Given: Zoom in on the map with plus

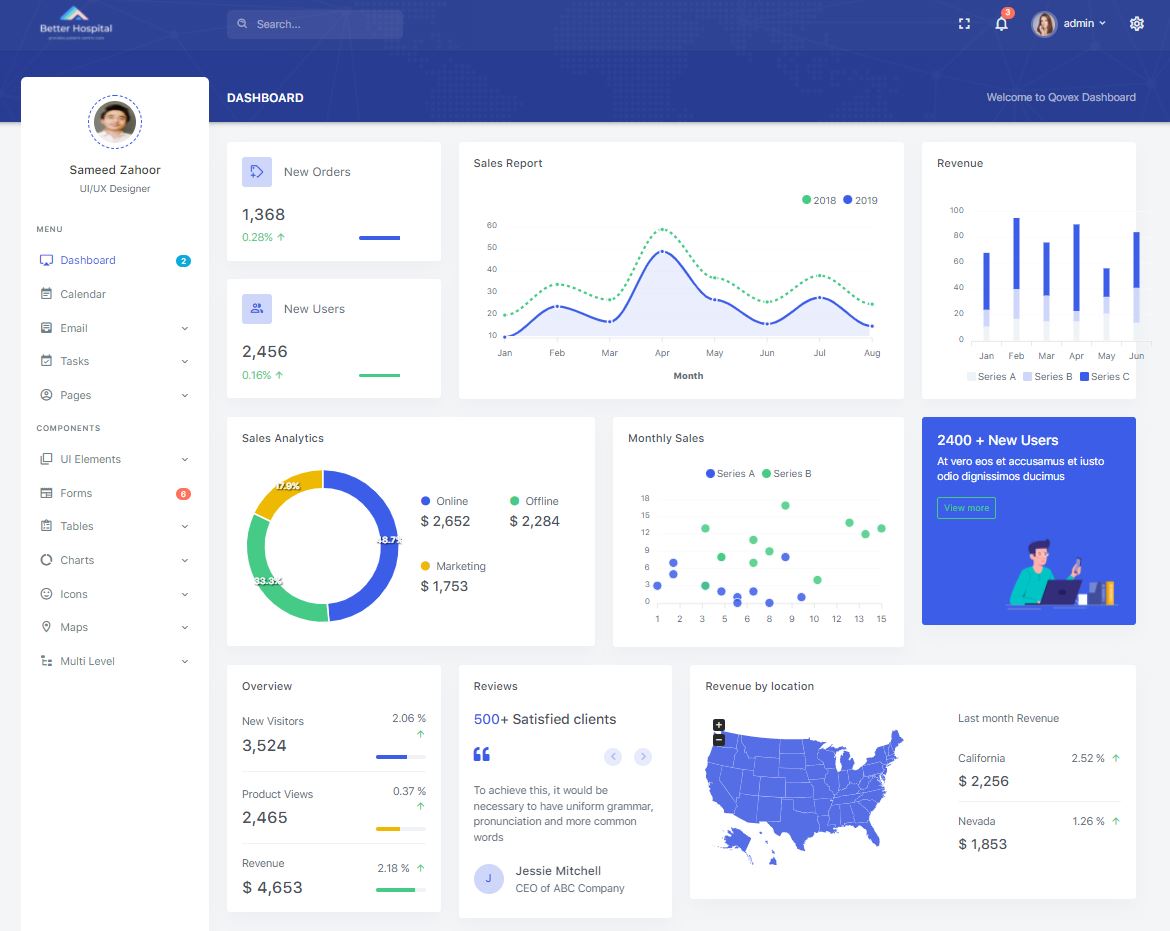Looking at the screenshot, I should (x=719, y=724).
